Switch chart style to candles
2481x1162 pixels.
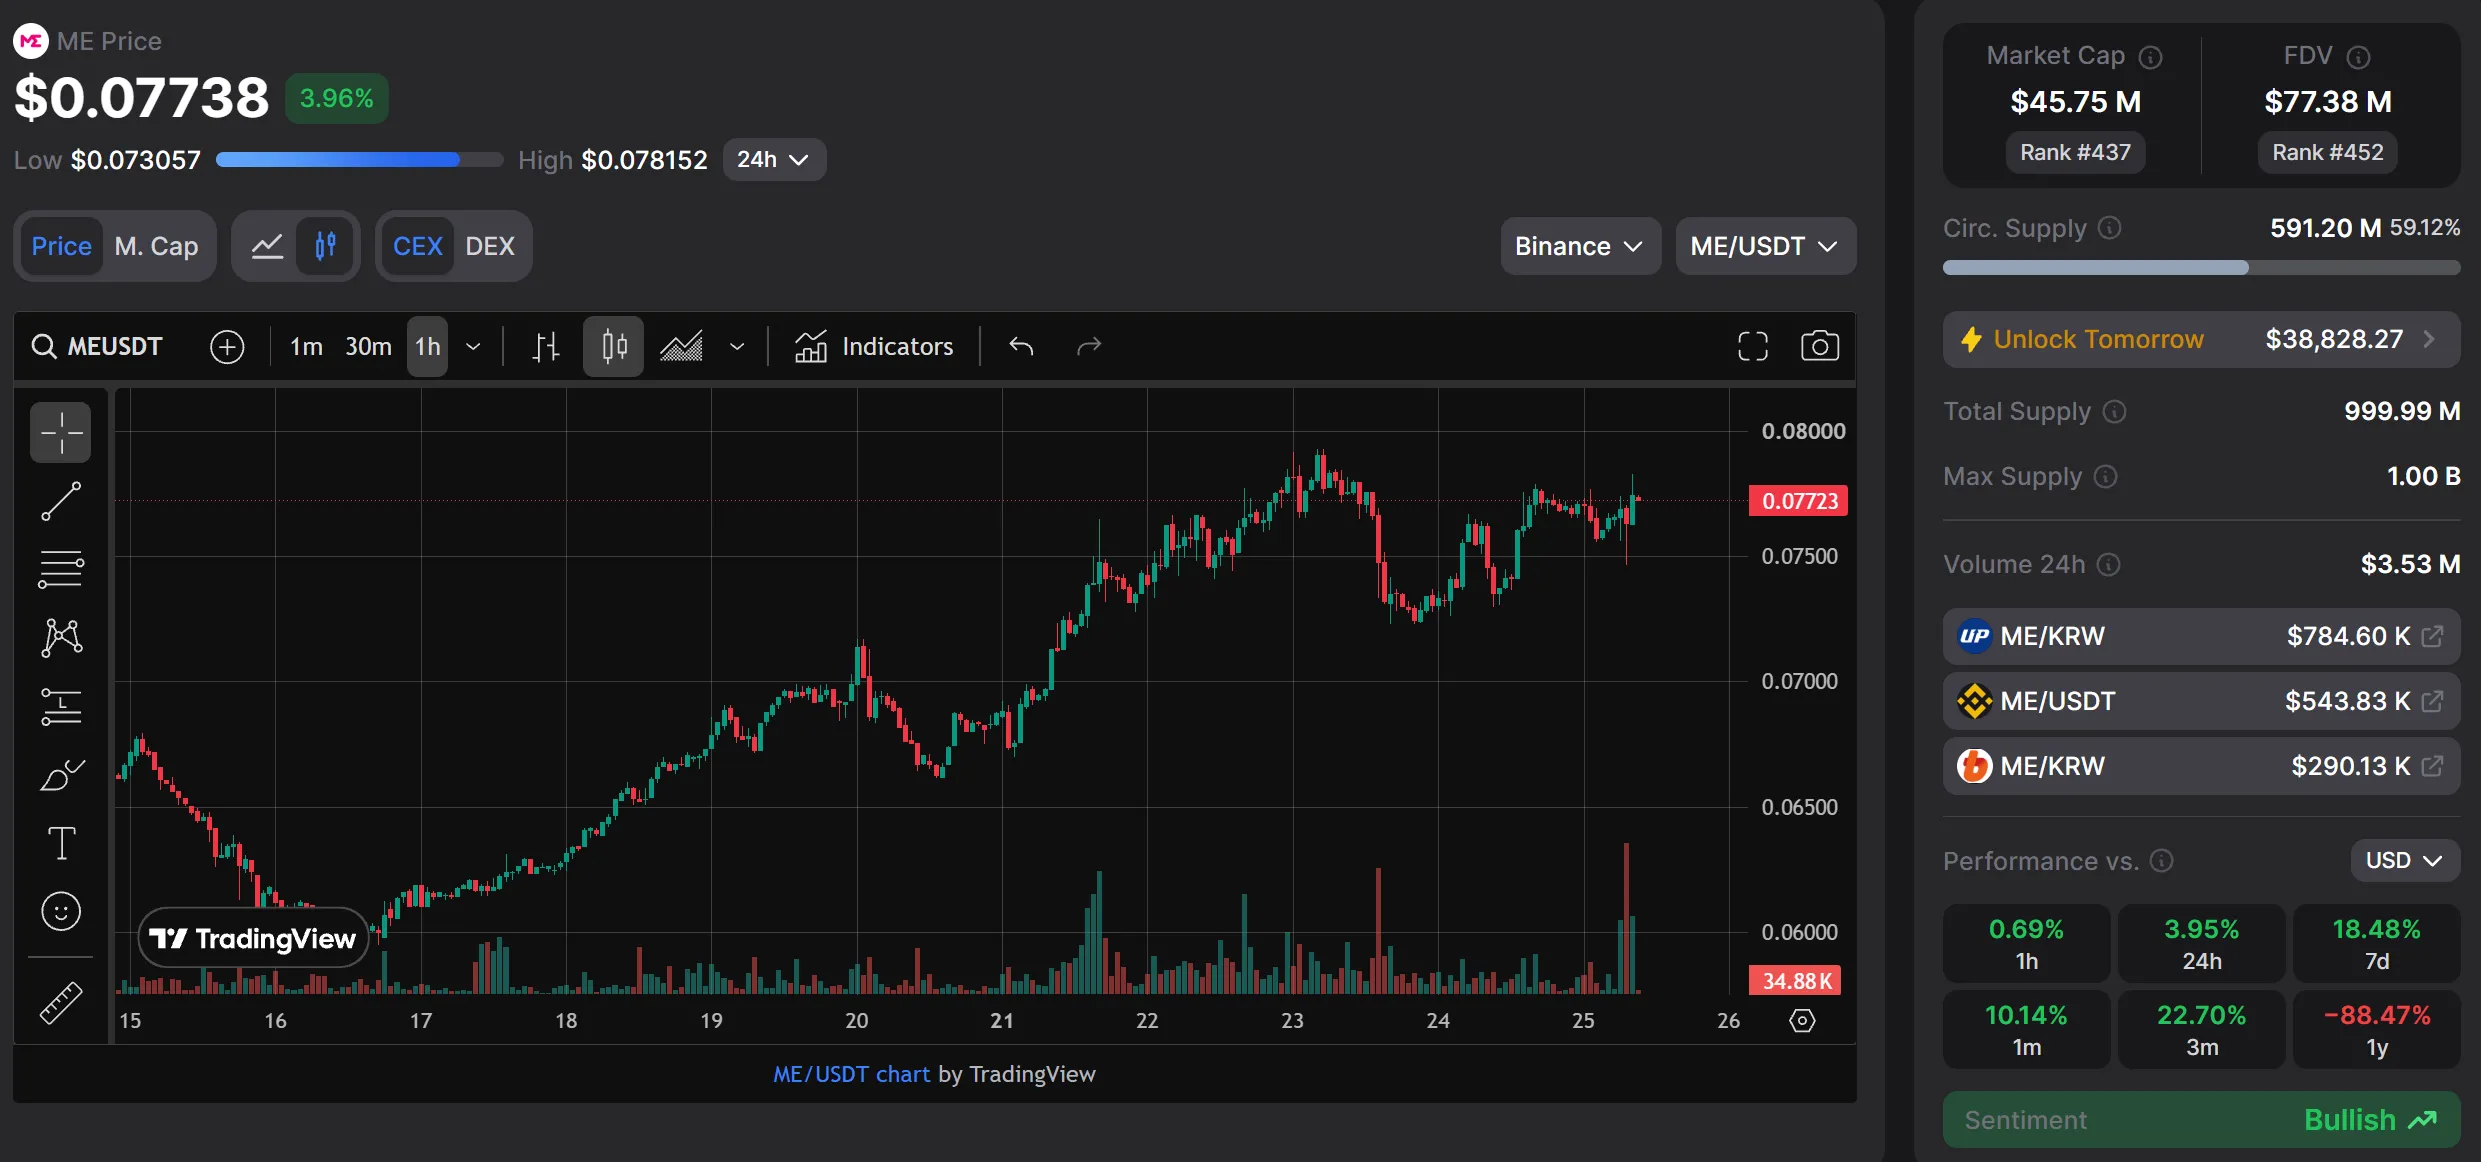[x=614, y=346]
